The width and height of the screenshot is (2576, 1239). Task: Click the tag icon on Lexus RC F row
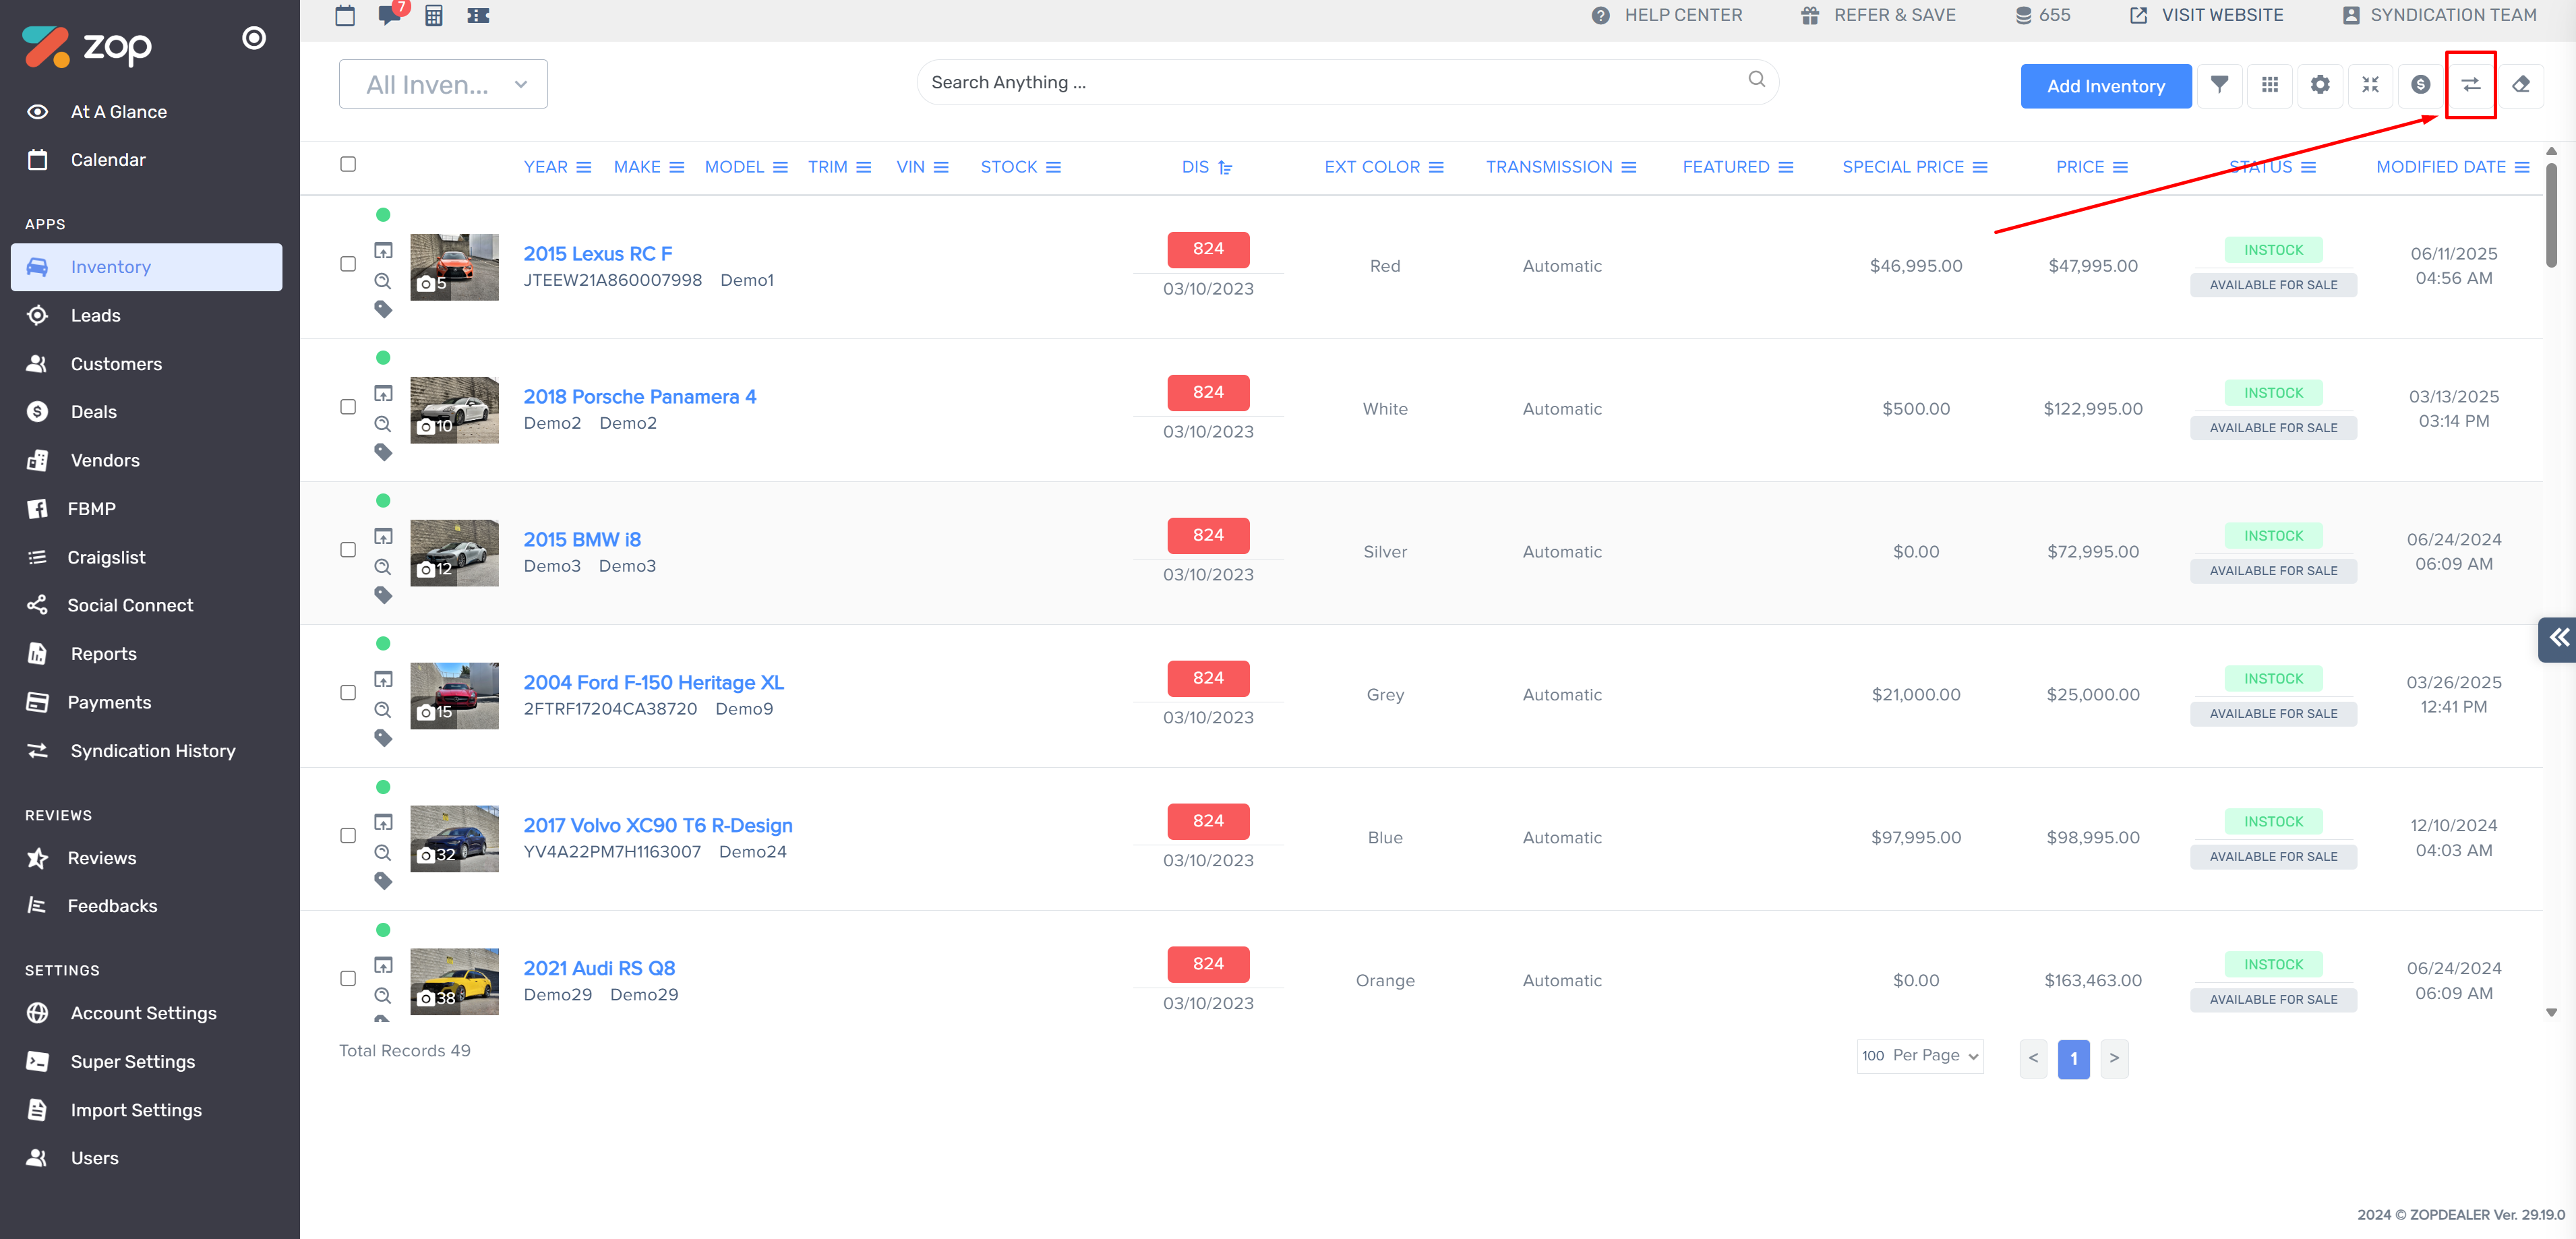(x=383, y=310)
